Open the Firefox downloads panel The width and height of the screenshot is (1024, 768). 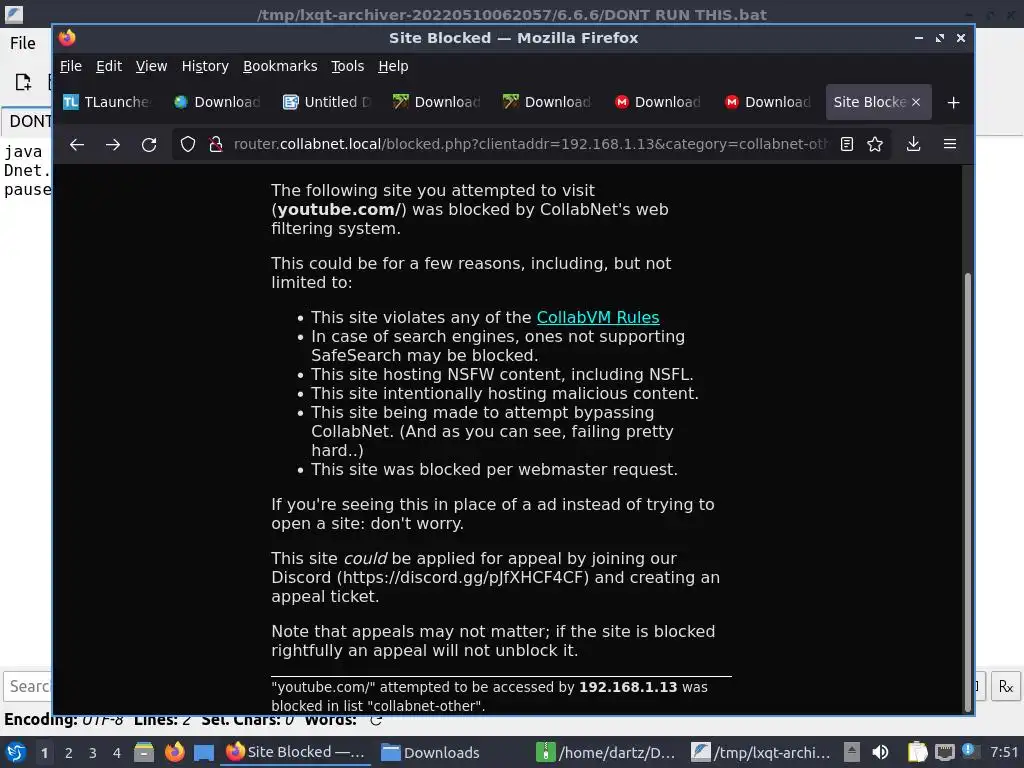point(914,144)
